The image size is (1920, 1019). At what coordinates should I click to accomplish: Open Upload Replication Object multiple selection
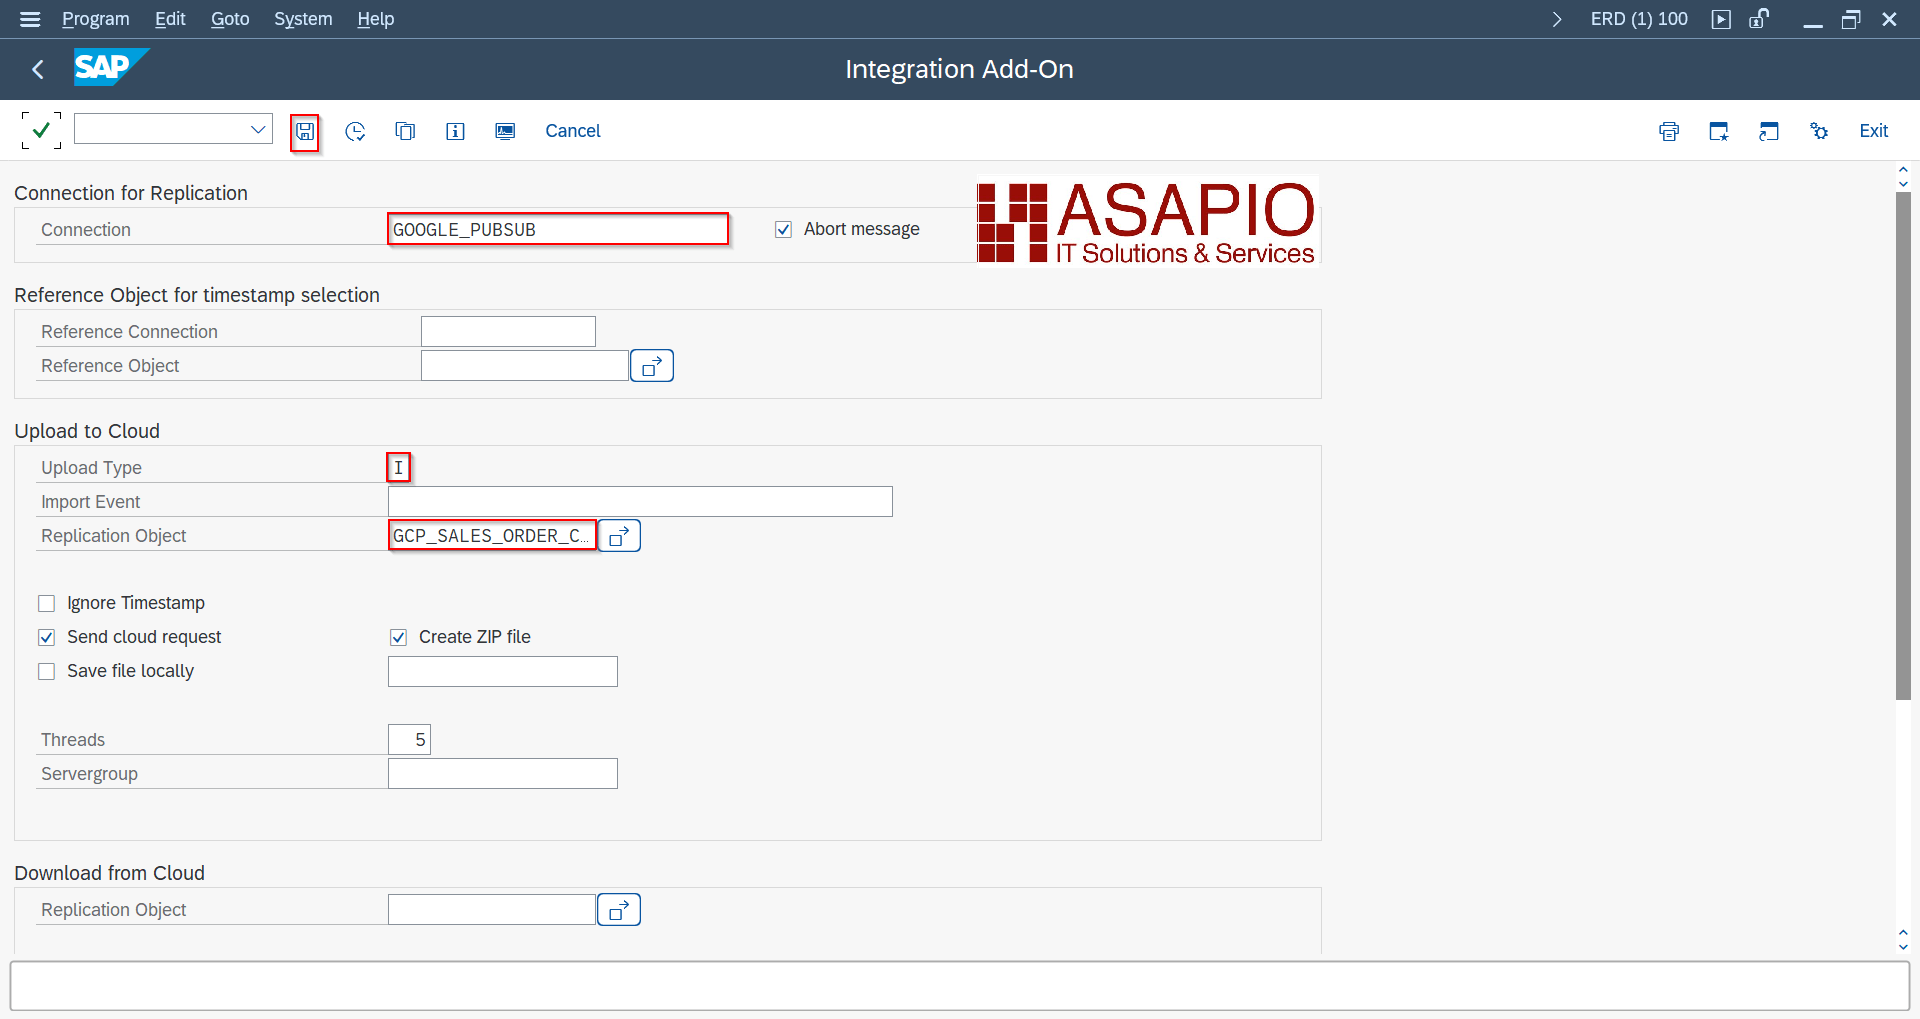pos(619,536)
